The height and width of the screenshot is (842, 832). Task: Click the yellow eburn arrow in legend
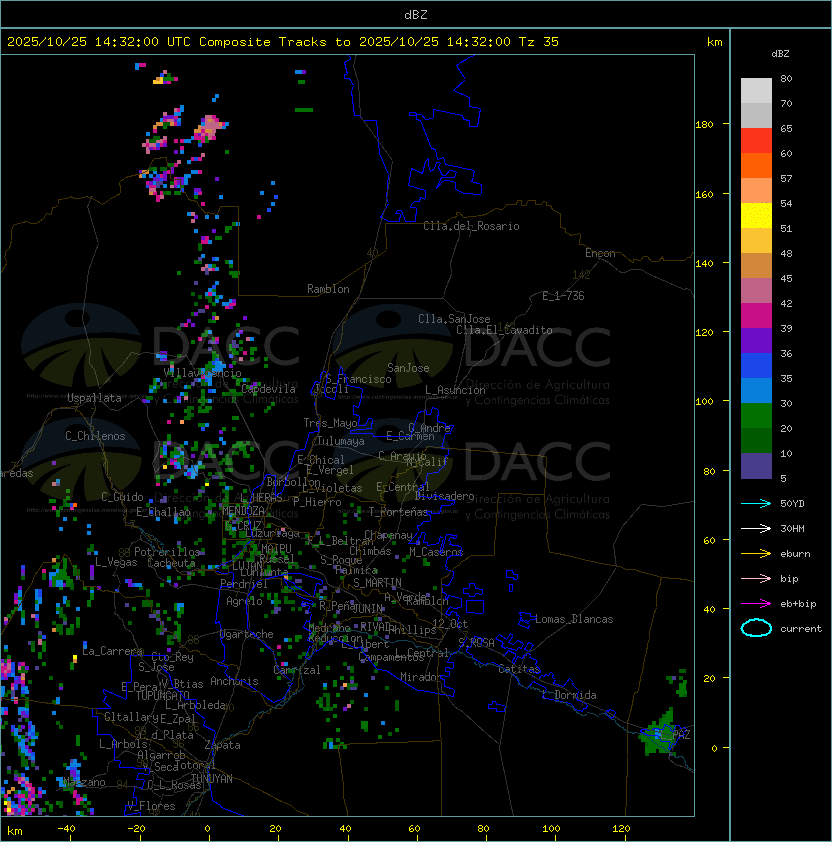coord(756,554)
